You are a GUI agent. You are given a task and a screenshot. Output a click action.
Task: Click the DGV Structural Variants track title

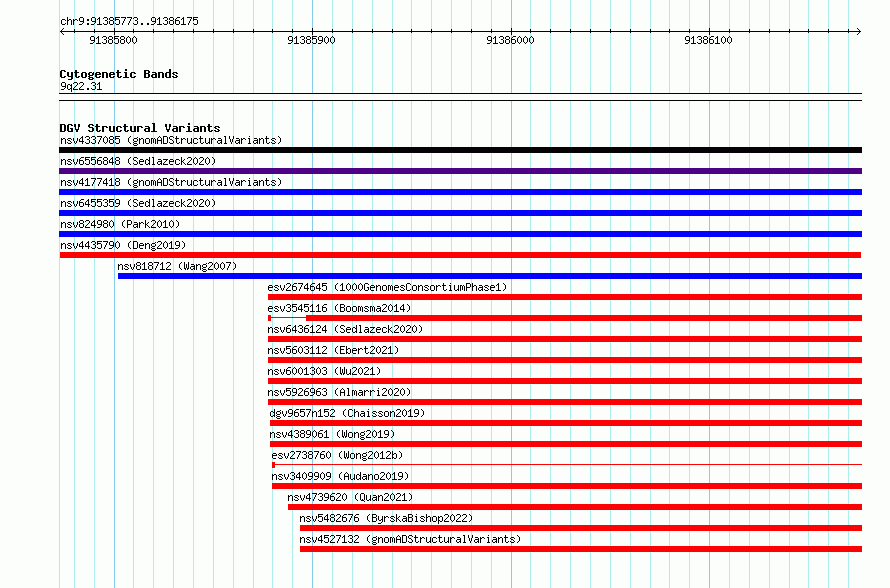coord(140,128)
